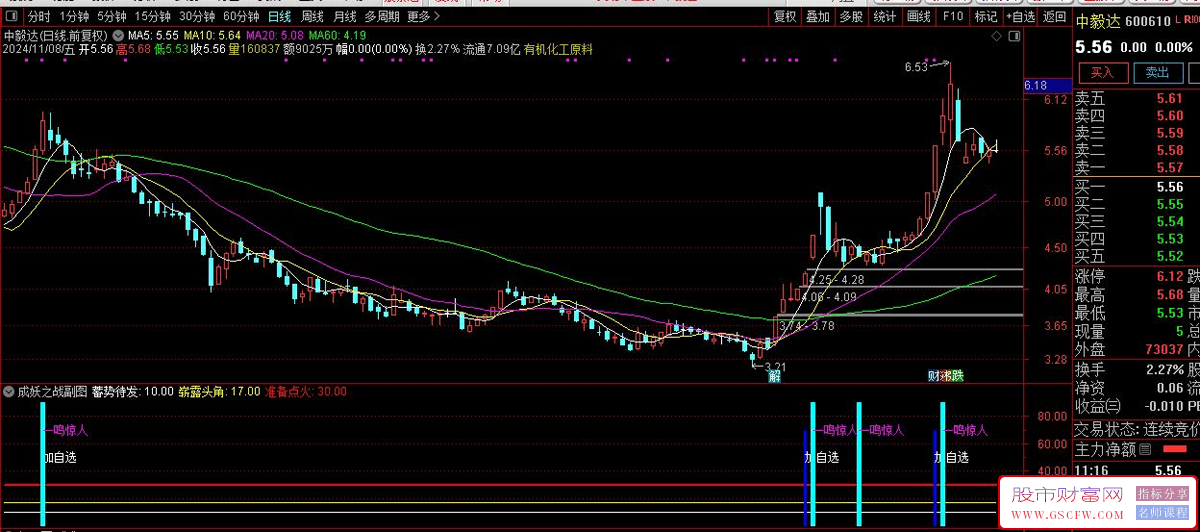Click the 6.53 high price annotation

pyautogui.click(x=915, y=67)
